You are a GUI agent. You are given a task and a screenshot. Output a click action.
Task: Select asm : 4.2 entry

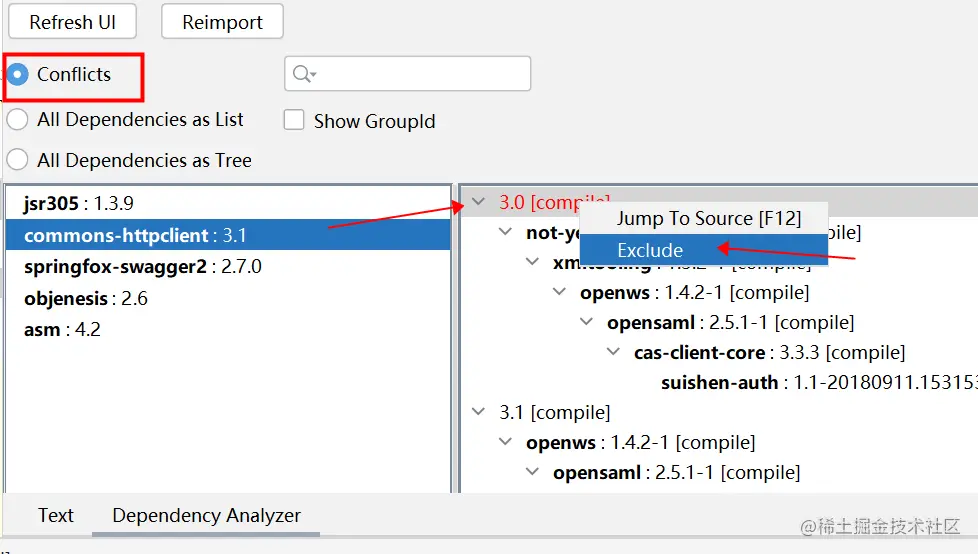(228, 329)
